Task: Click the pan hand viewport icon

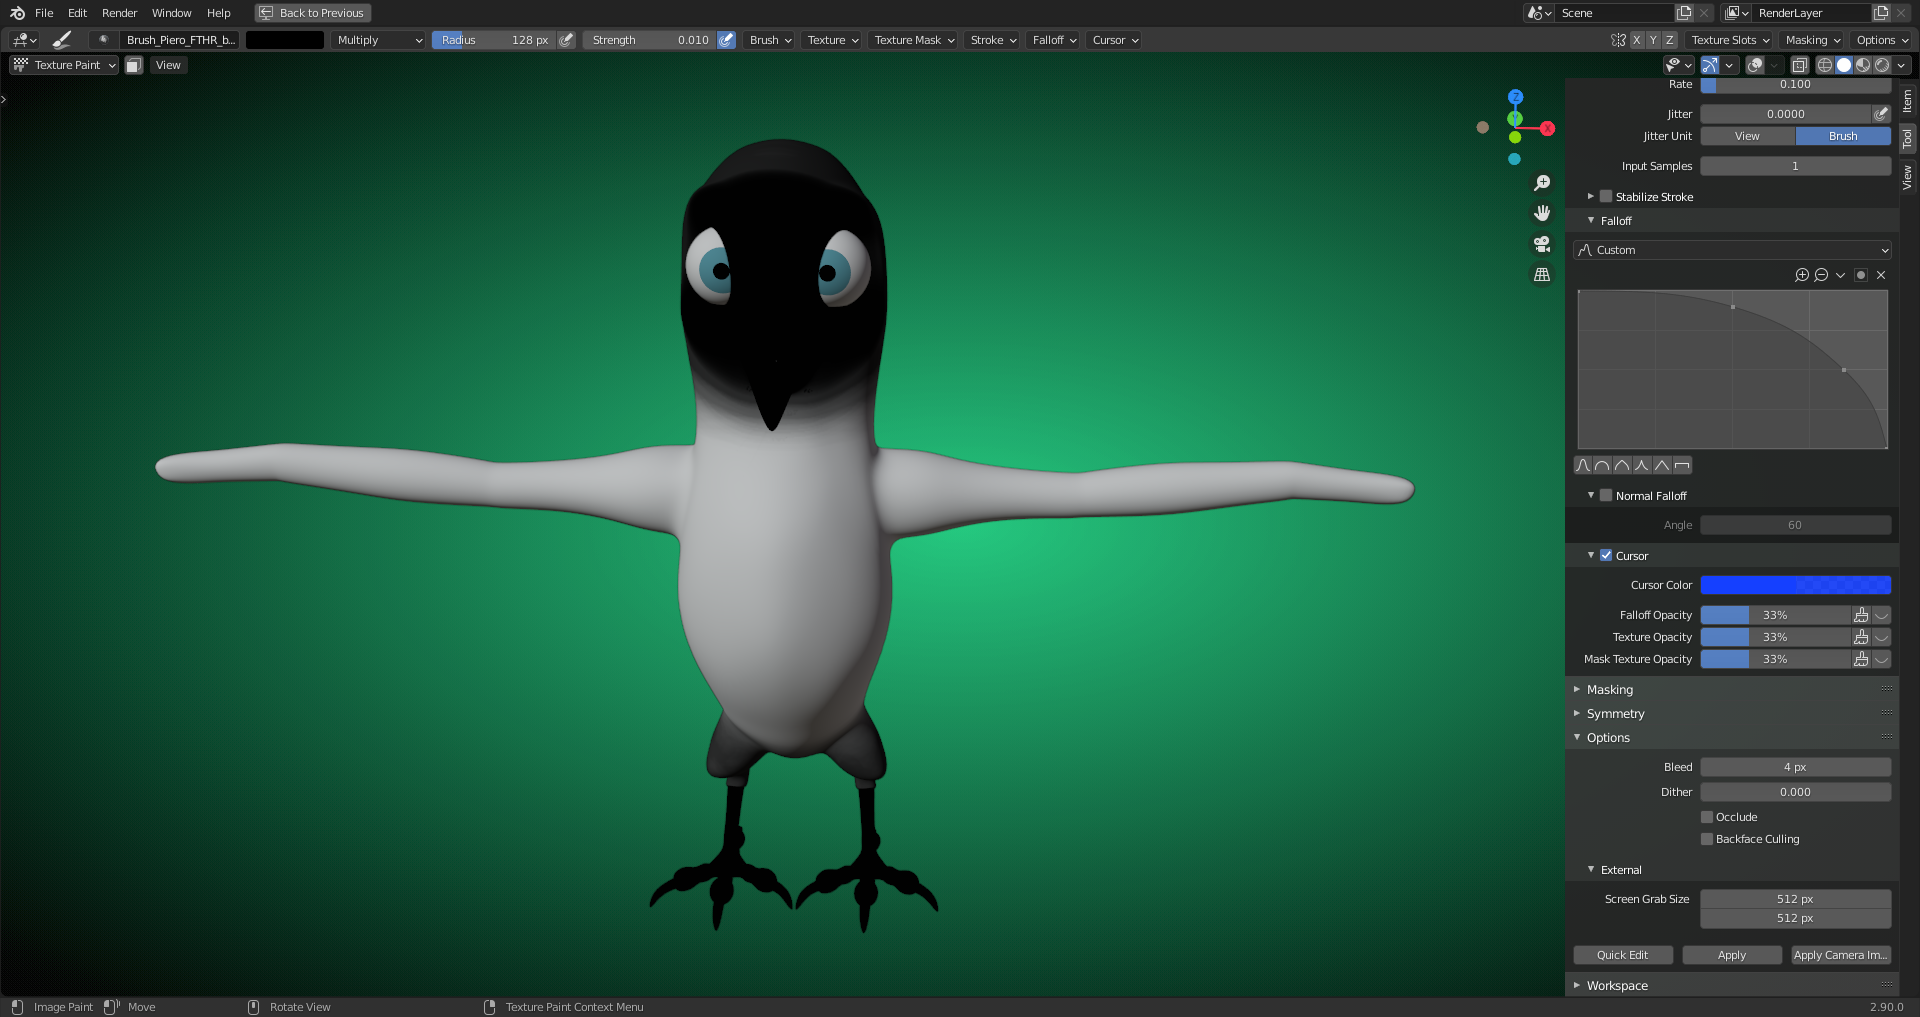Action: [x=1542, y=213]
